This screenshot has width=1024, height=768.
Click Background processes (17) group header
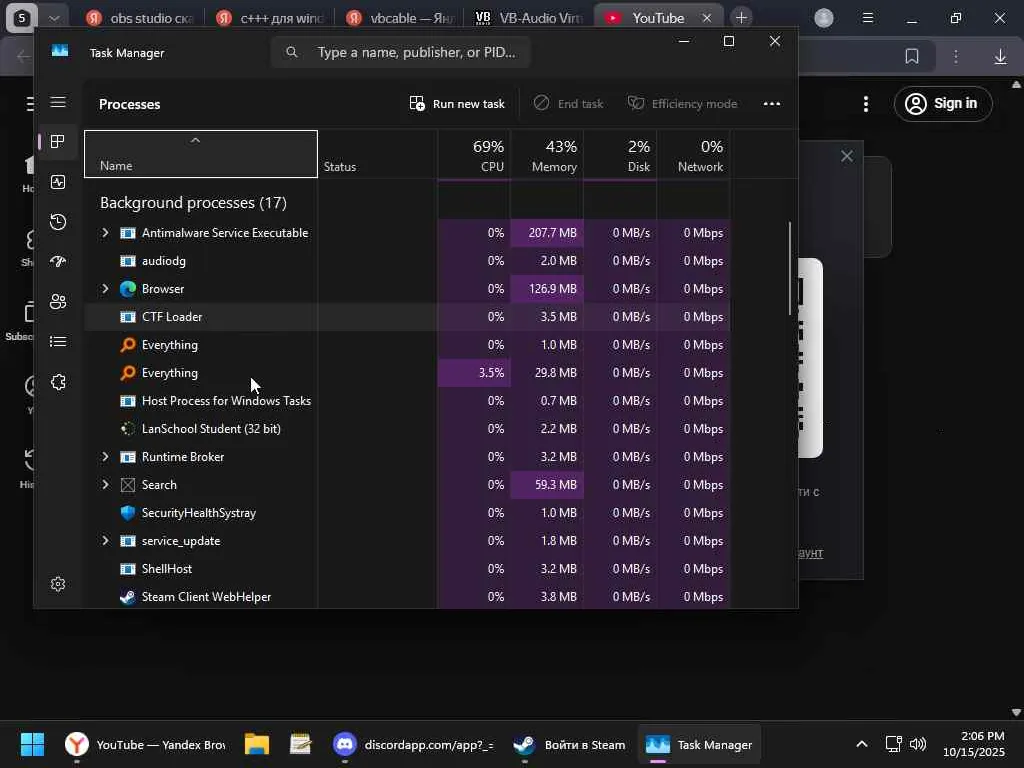[x=193, y=203]
